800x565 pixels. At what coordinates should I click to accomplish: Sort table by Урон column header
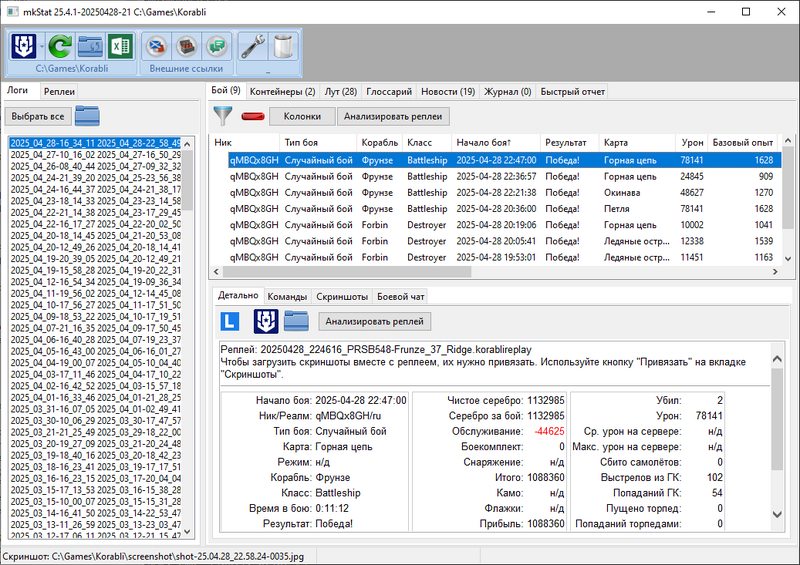(x=691, y=142)
